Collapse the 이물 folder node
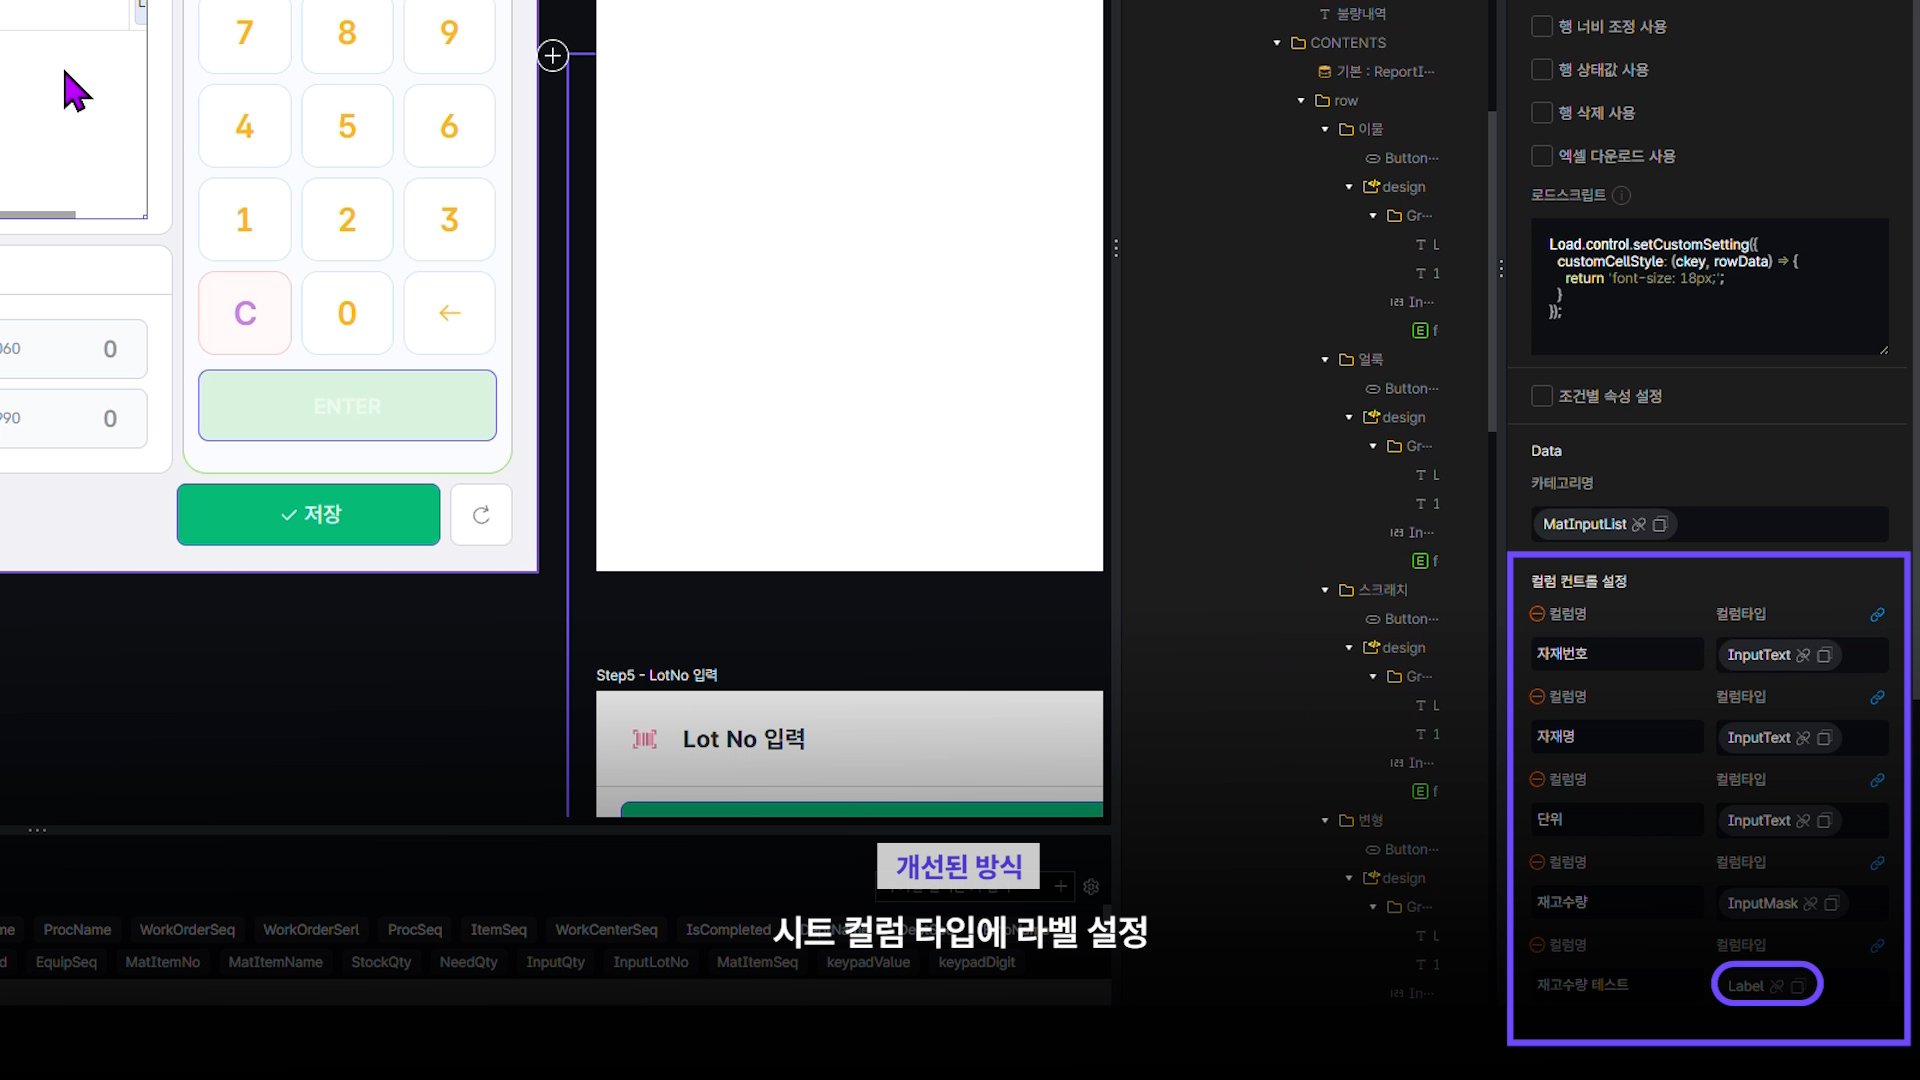 [1325, 130]
